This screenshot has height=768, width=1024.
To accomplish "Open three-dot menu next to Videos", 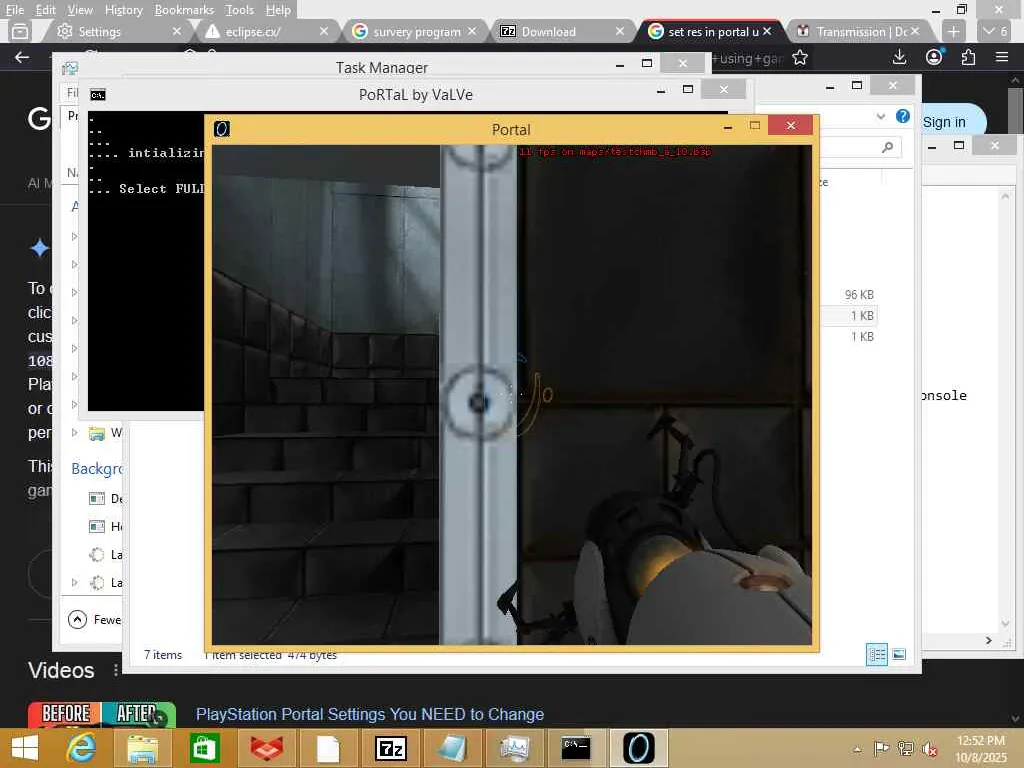I will pyautogui.click(x=116, y=670).
